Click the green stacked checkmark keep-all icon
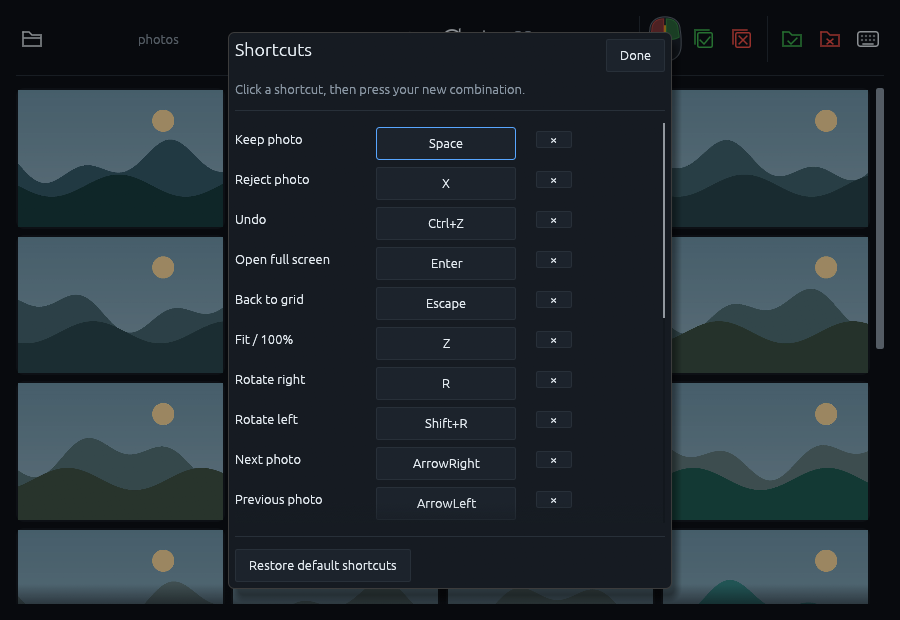The image size is (900, 620). tap(703, 39)
